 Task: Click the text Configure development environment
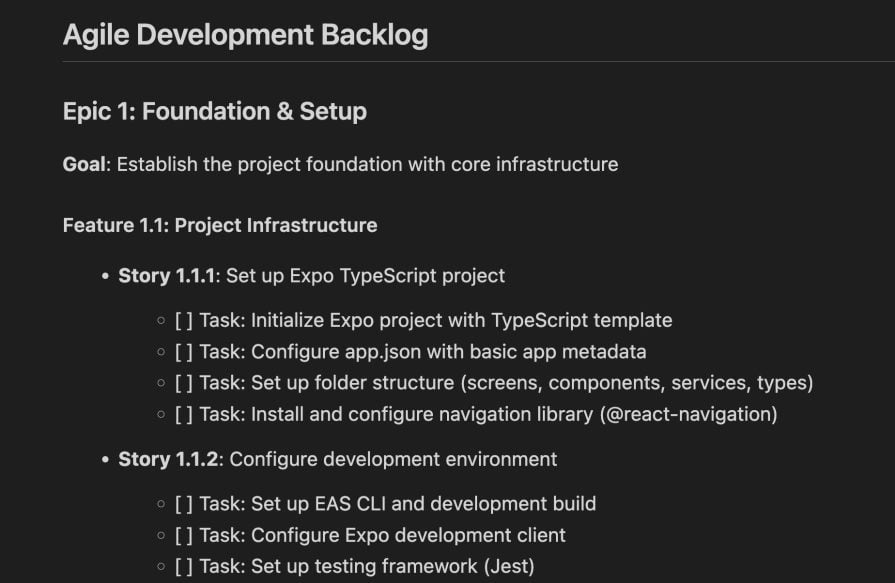pyautogui.click(x=393, y=459)
